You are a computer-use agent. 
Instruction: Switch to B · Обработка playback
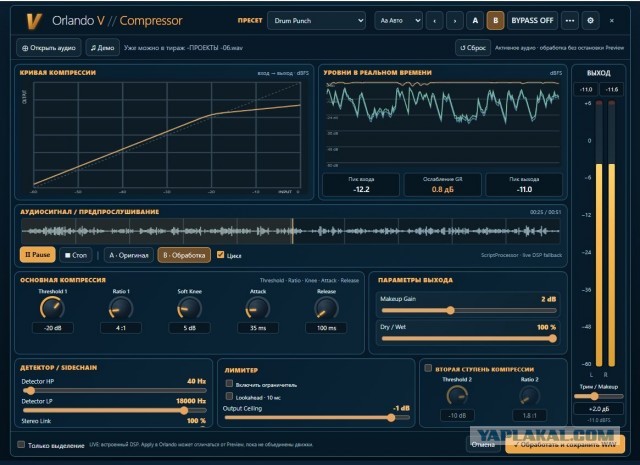click(x=184, y=255)
